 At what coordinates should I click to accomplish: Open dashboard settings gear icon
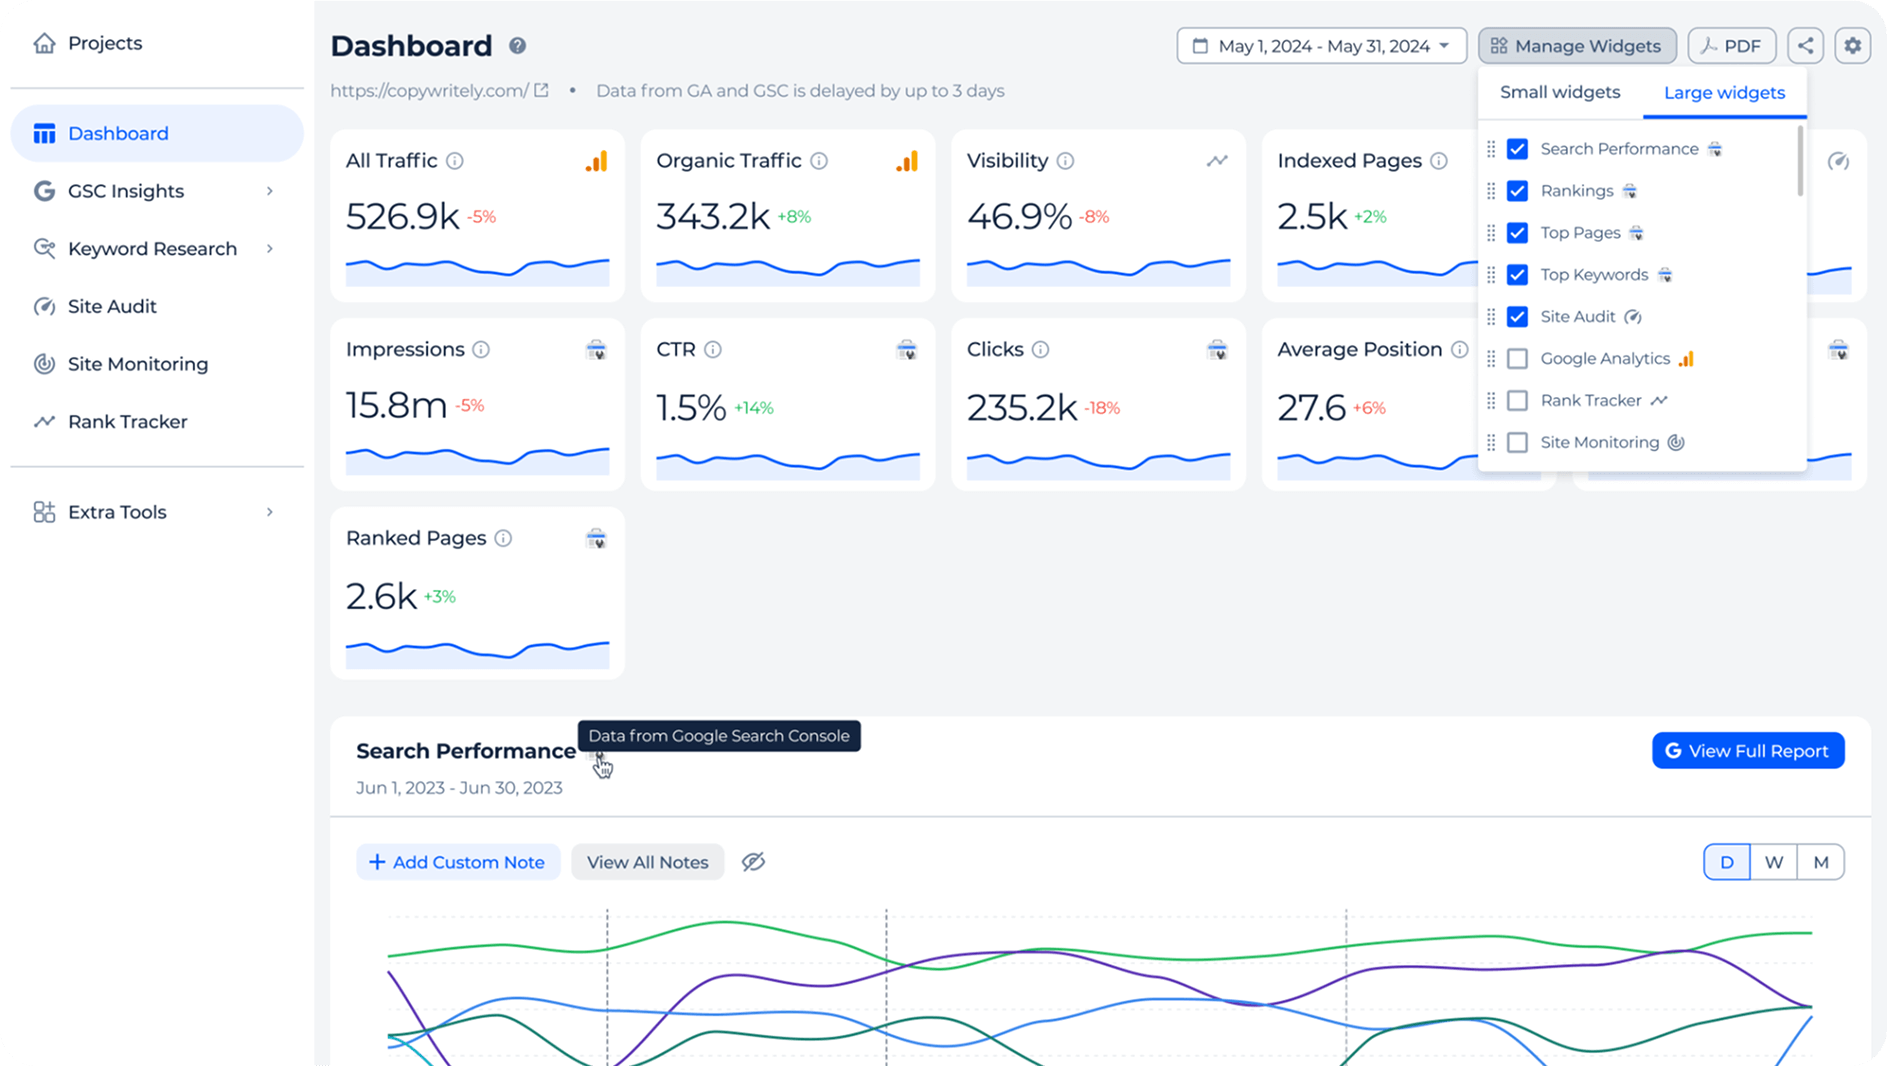(x=1852, y=46)
